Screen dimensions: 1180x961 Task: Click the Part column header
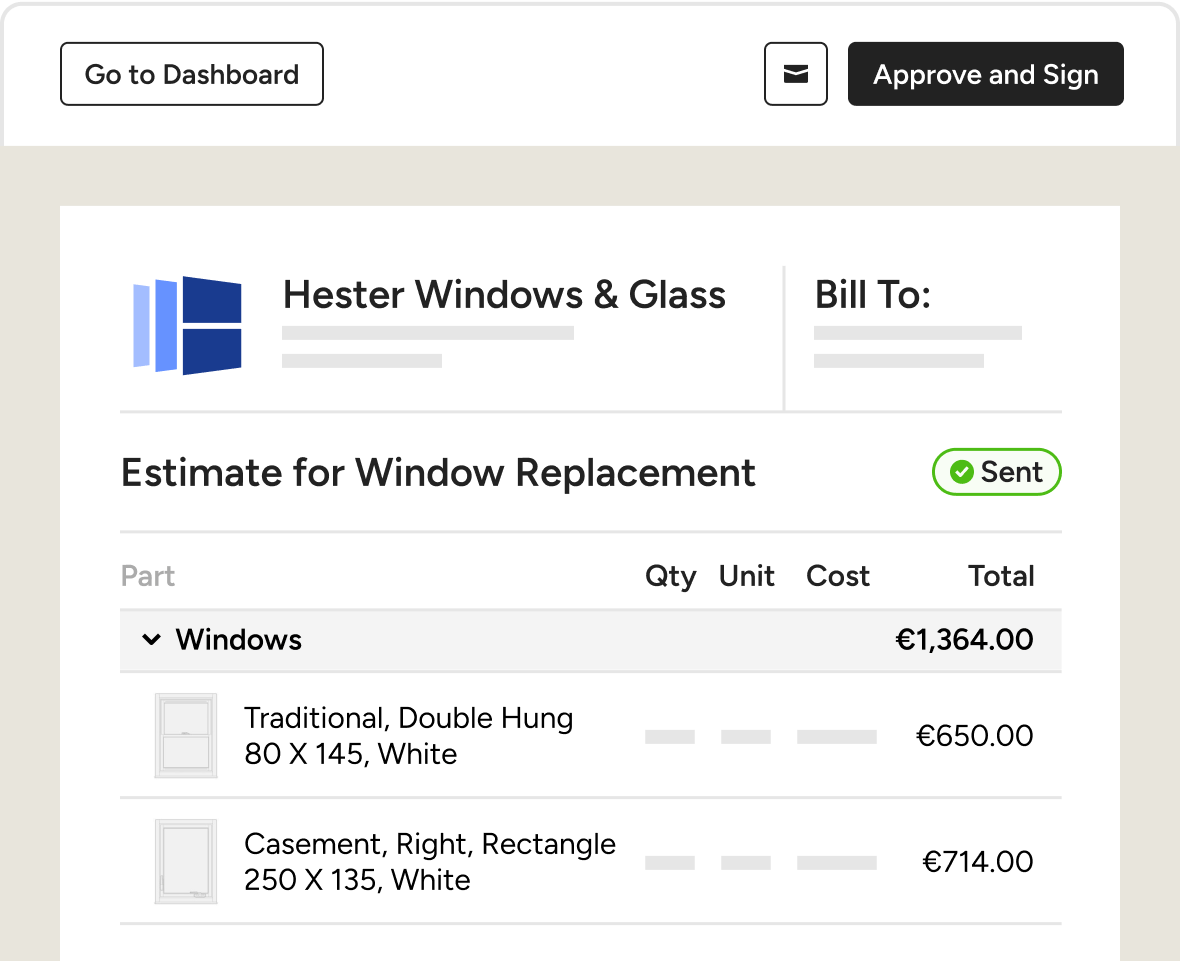tap(148, 576)
